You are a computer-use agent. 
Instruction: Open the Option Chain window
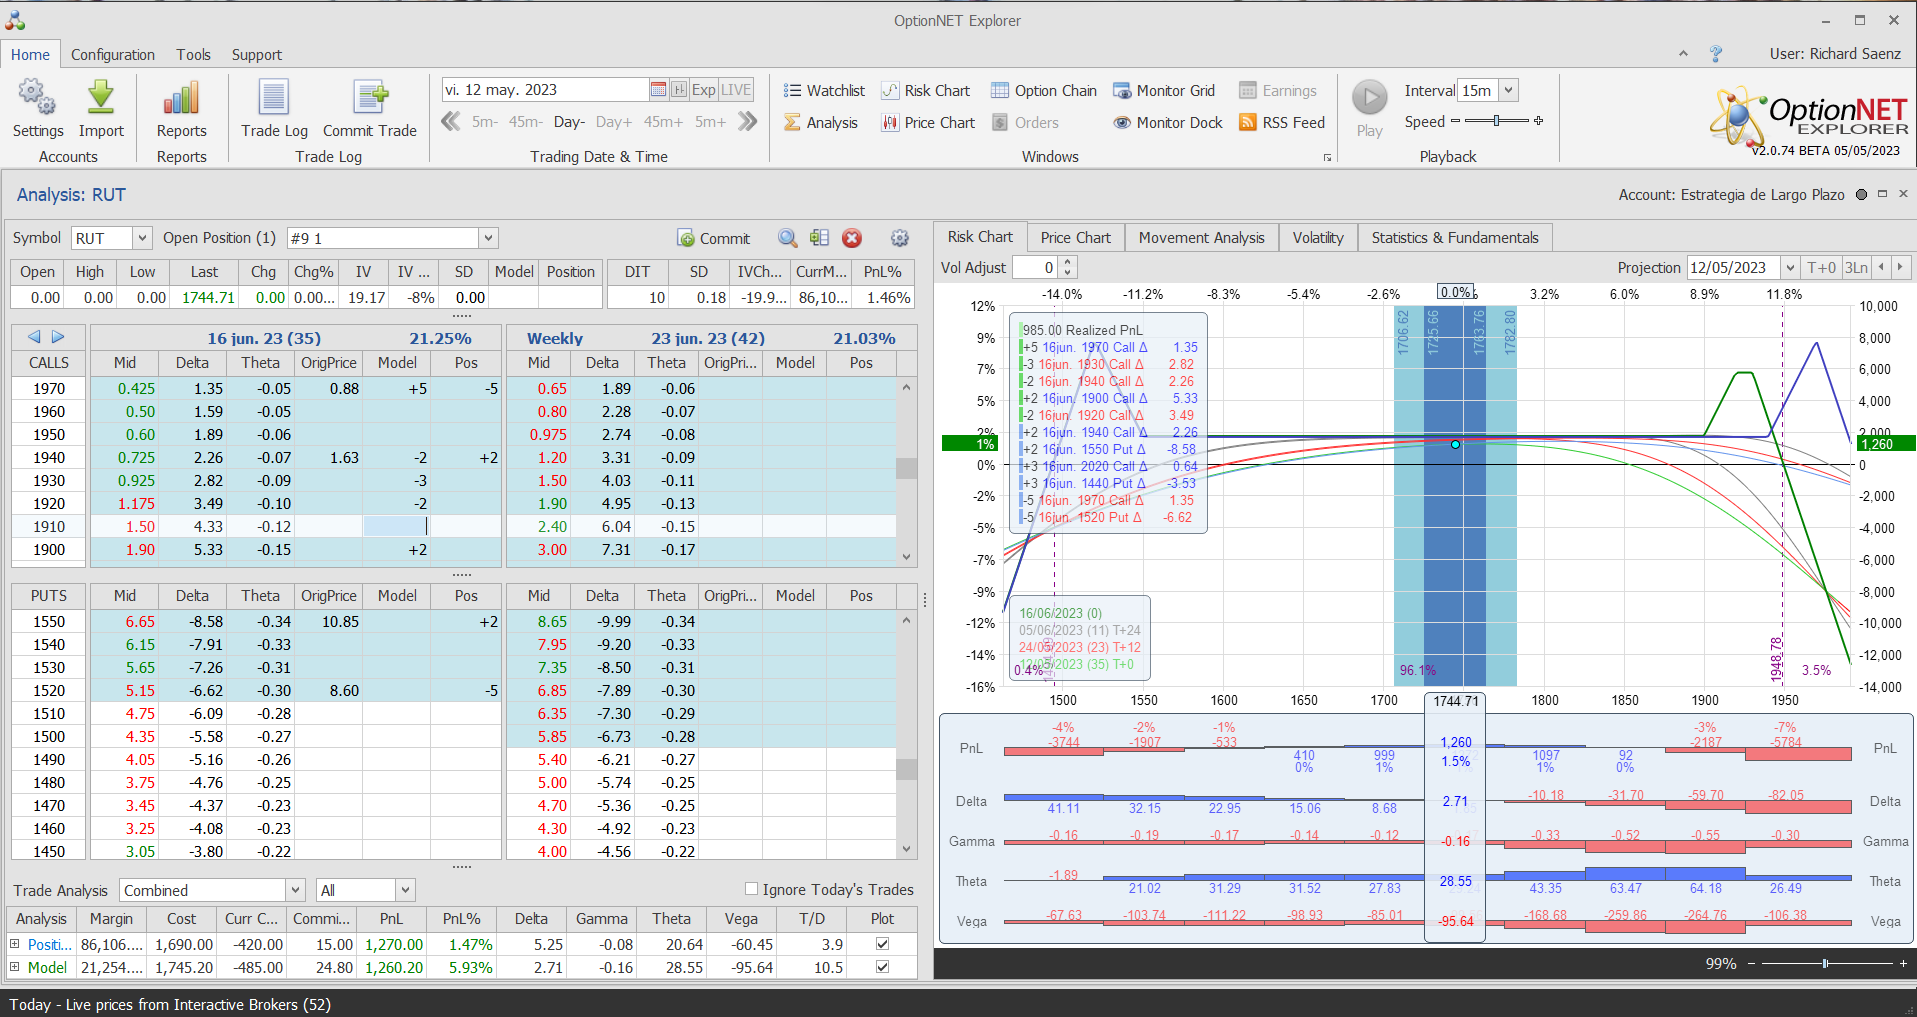[x=1044, y=91]
